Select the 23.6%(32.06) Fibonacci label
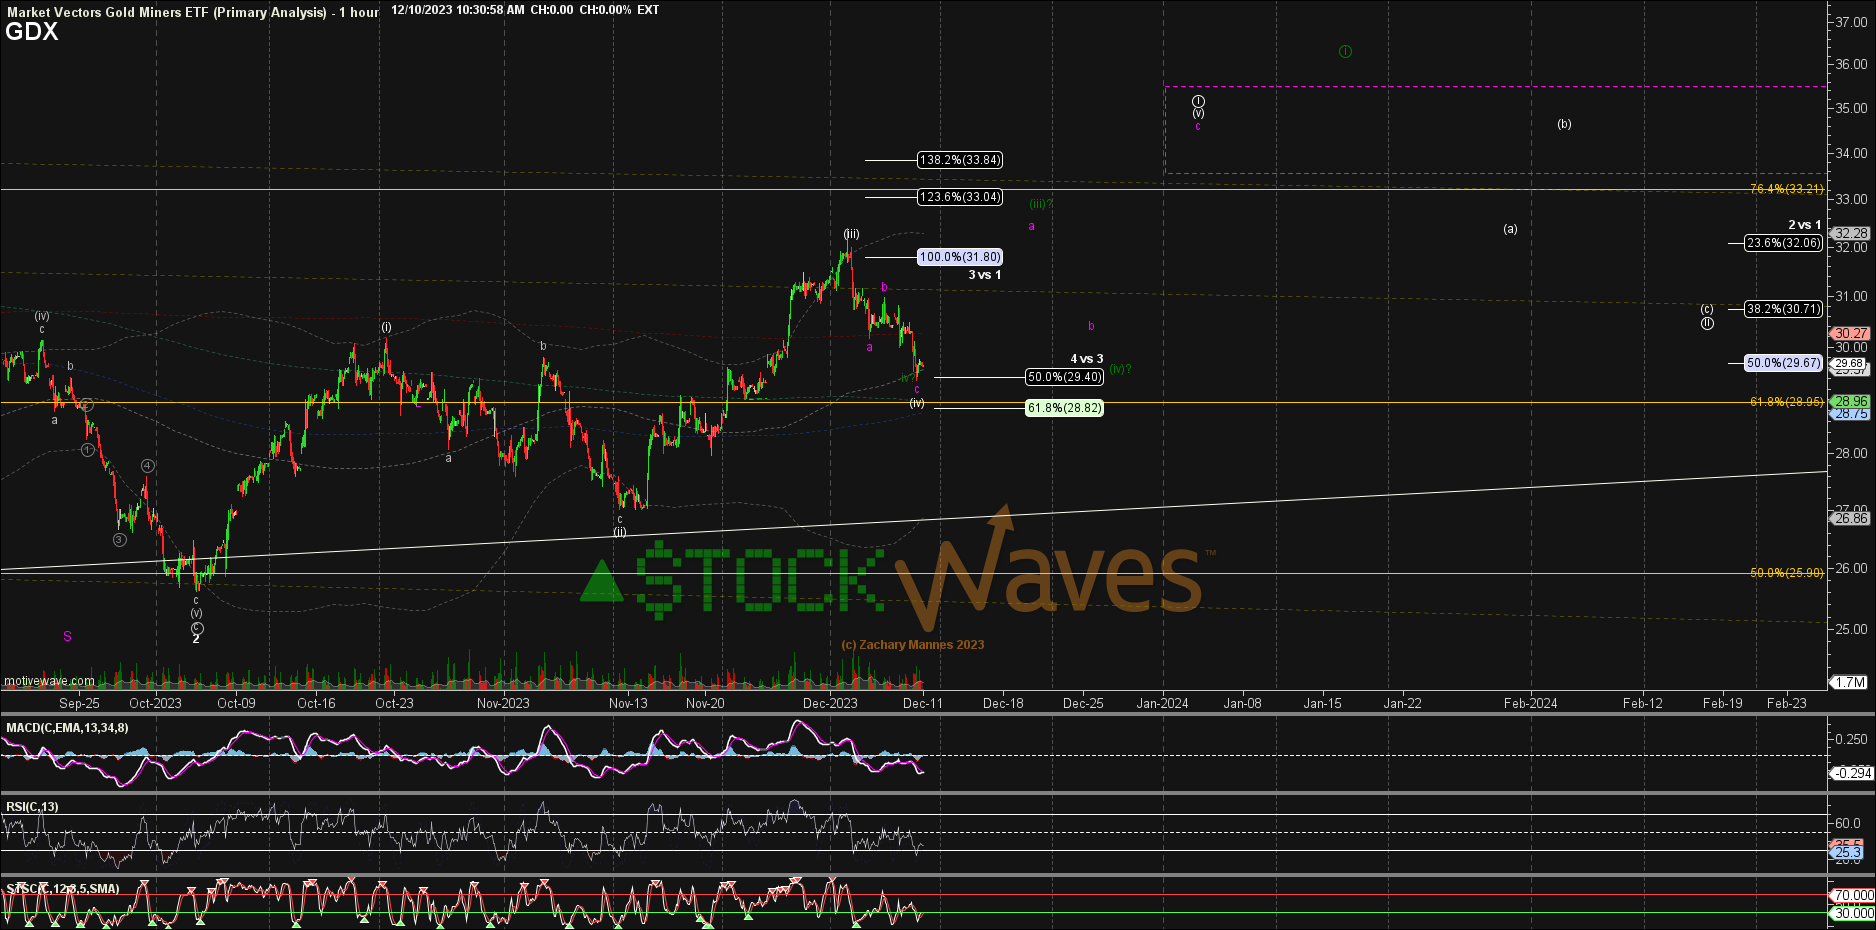 tap(1784, 243)
